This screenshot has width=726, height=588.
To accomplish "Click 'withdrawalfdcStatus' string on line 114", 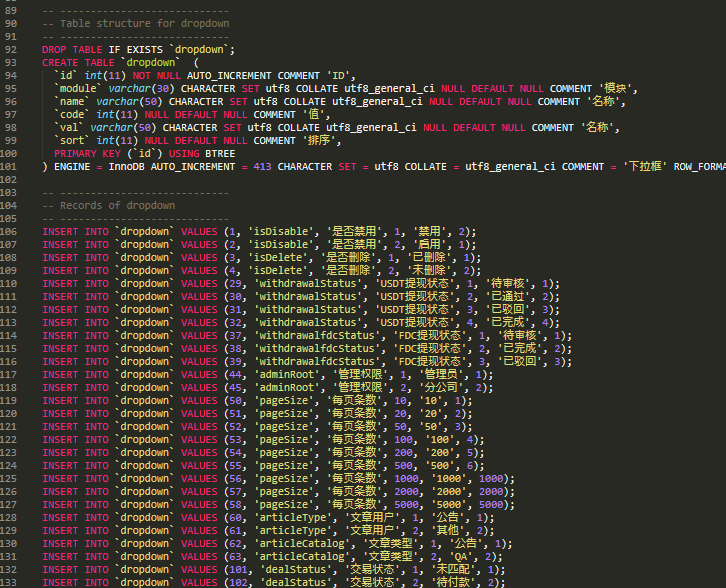I will [317, 335].
